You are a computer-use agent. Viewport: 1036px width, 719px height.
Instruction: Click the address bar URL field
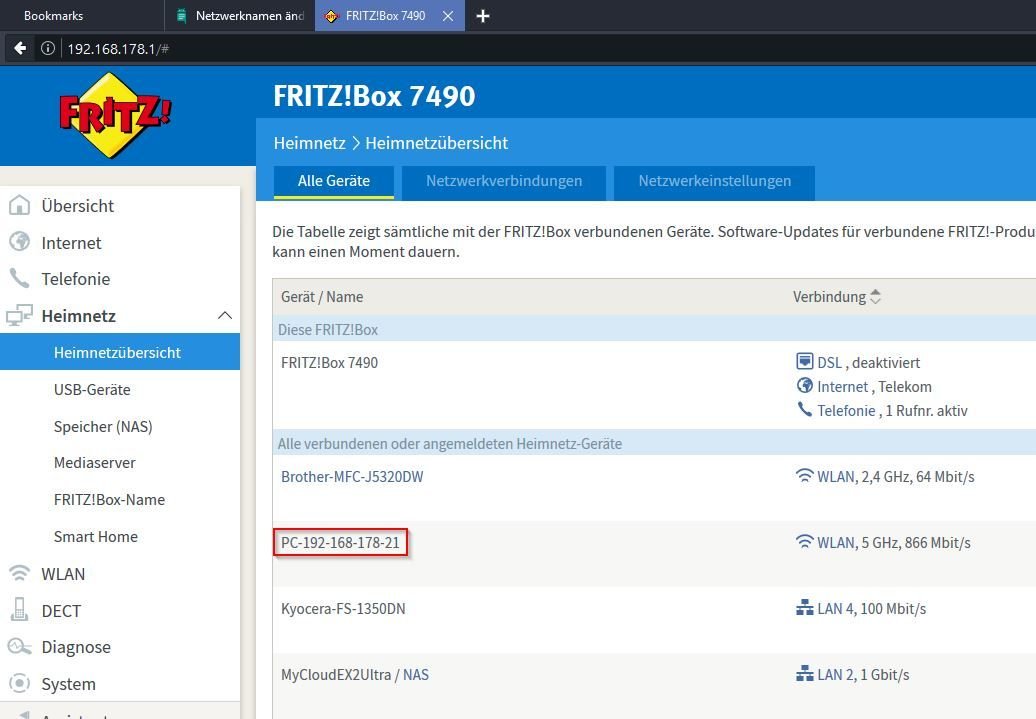[x=548, y=48]
